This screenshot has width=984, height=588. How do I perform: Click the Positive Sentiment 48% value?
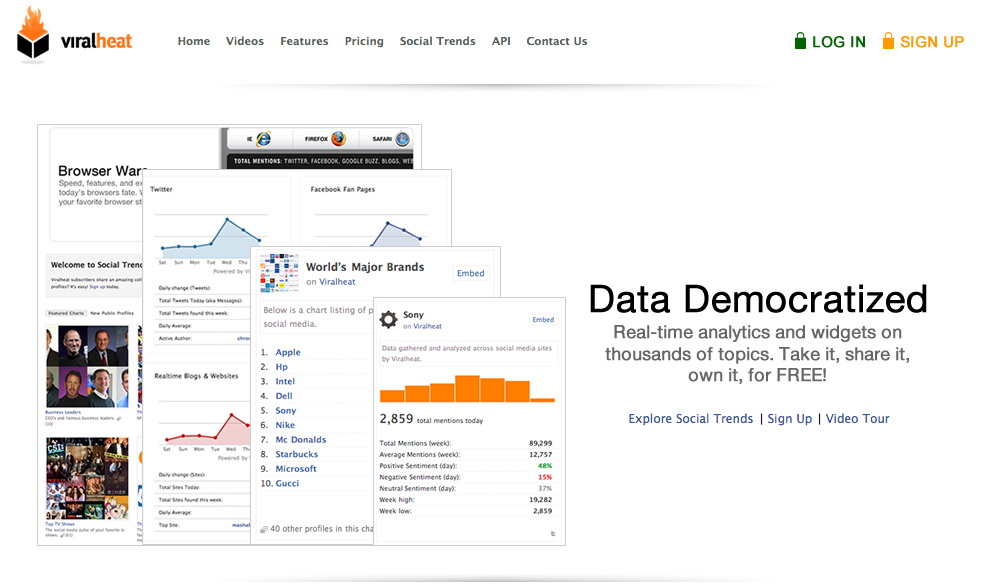[x=545, y=466]
